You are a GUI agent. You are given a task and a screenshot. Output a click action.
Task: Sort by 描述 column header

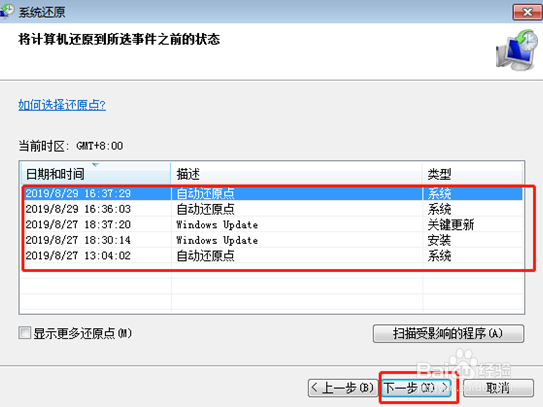296,174
